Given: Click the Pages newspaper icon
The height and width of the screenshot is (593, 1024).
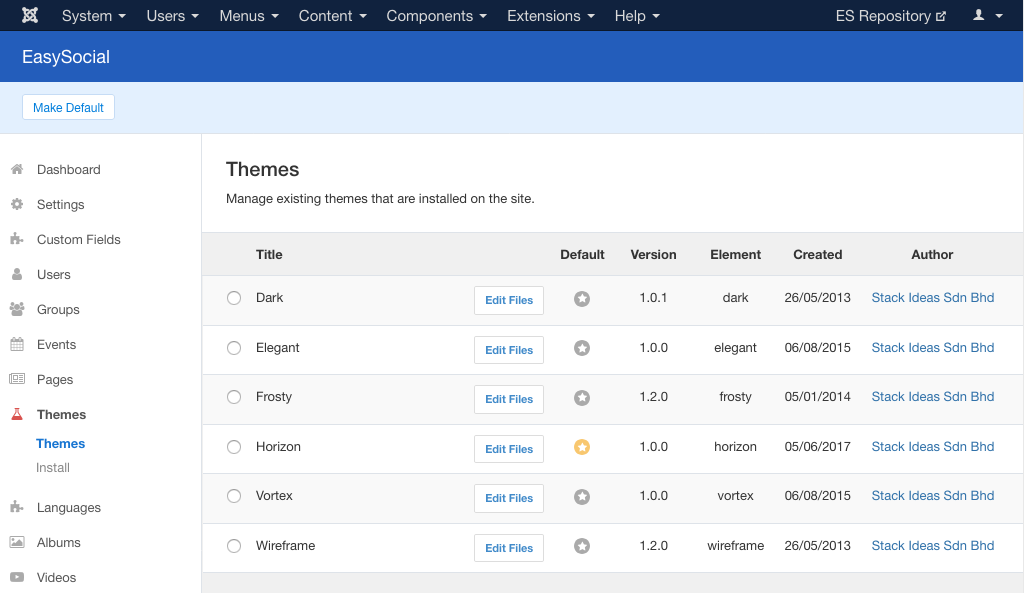Looking at the screenshot, I should point(18,379).
